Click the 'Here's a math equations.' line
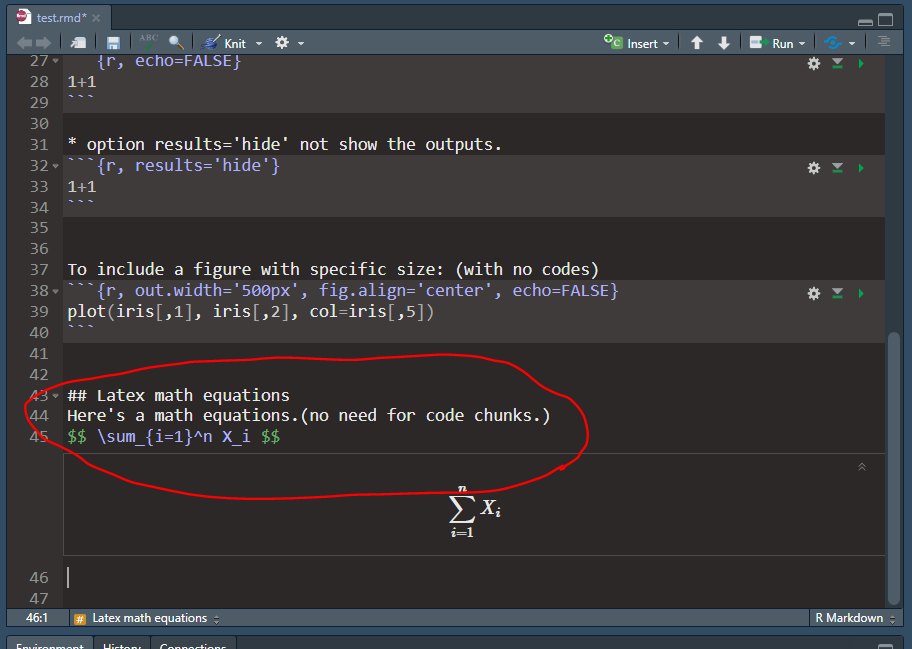The image size is (912, 649). [x=309, y=416]
